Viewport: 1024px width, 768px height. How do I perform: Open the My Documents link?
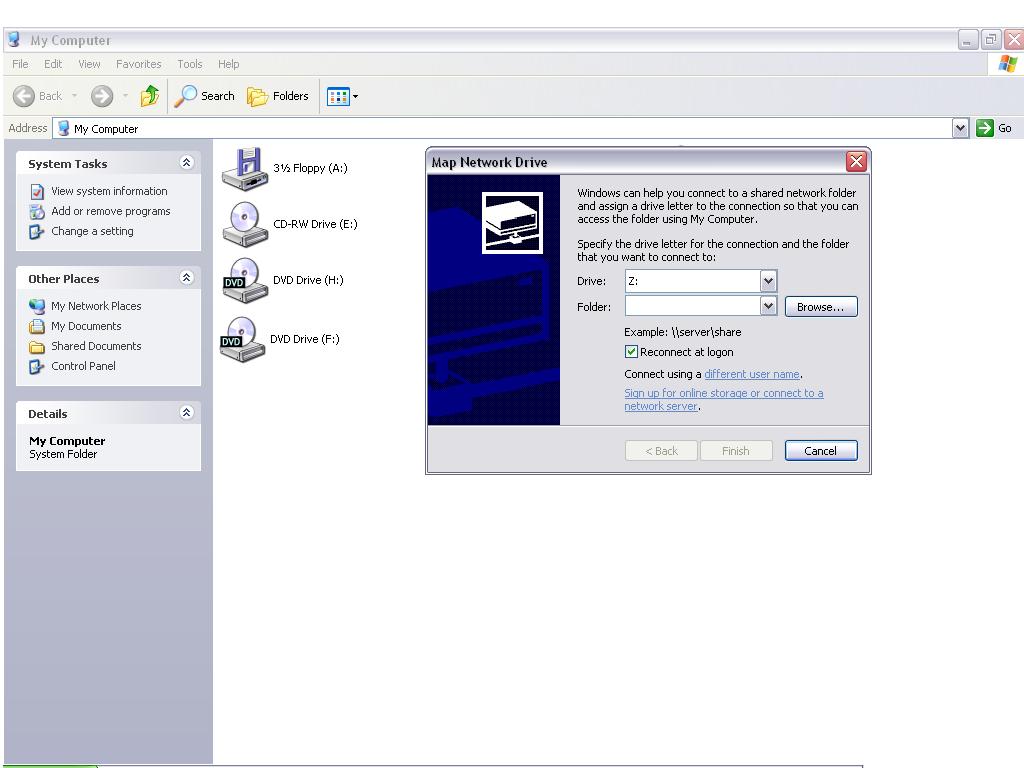click(86, 327)
